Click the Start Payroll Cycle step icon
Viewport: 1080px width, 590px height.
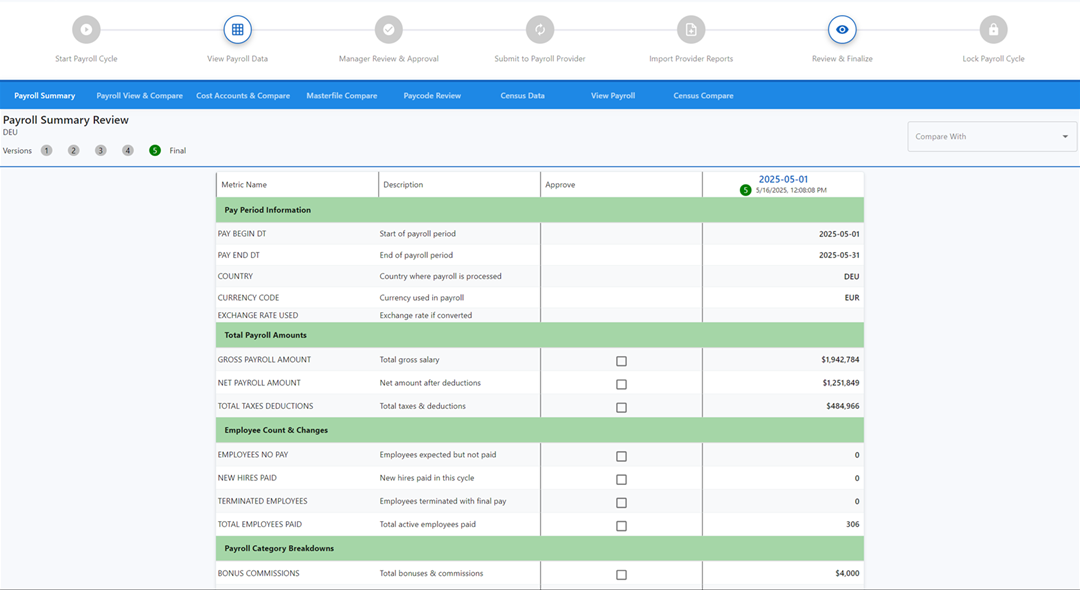tap(86, 29)
